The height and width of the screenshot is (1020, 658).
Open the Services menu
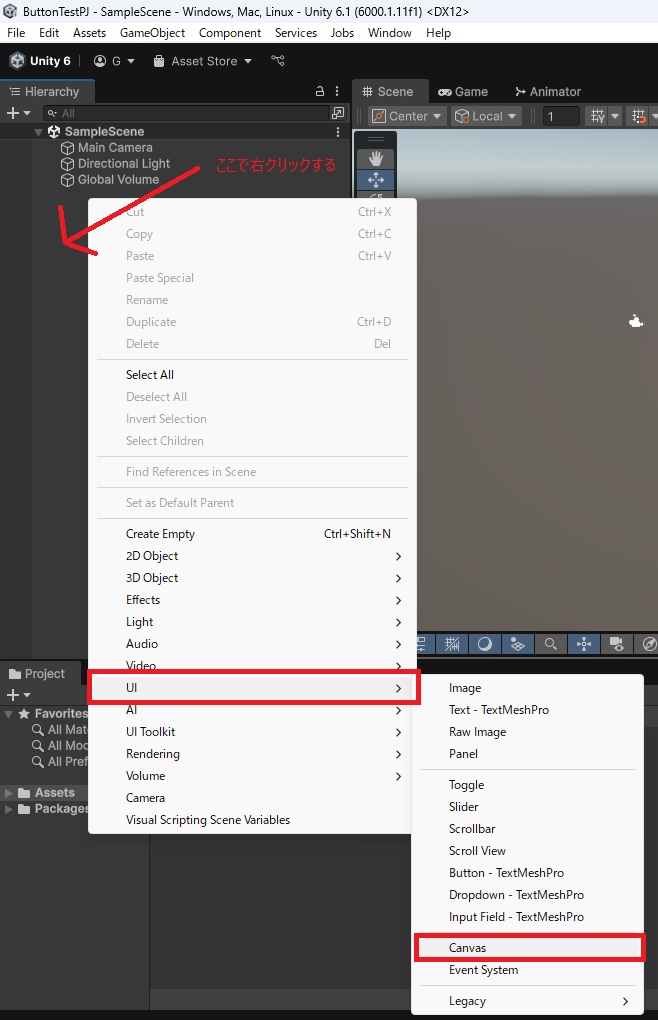tap(296, 33)
